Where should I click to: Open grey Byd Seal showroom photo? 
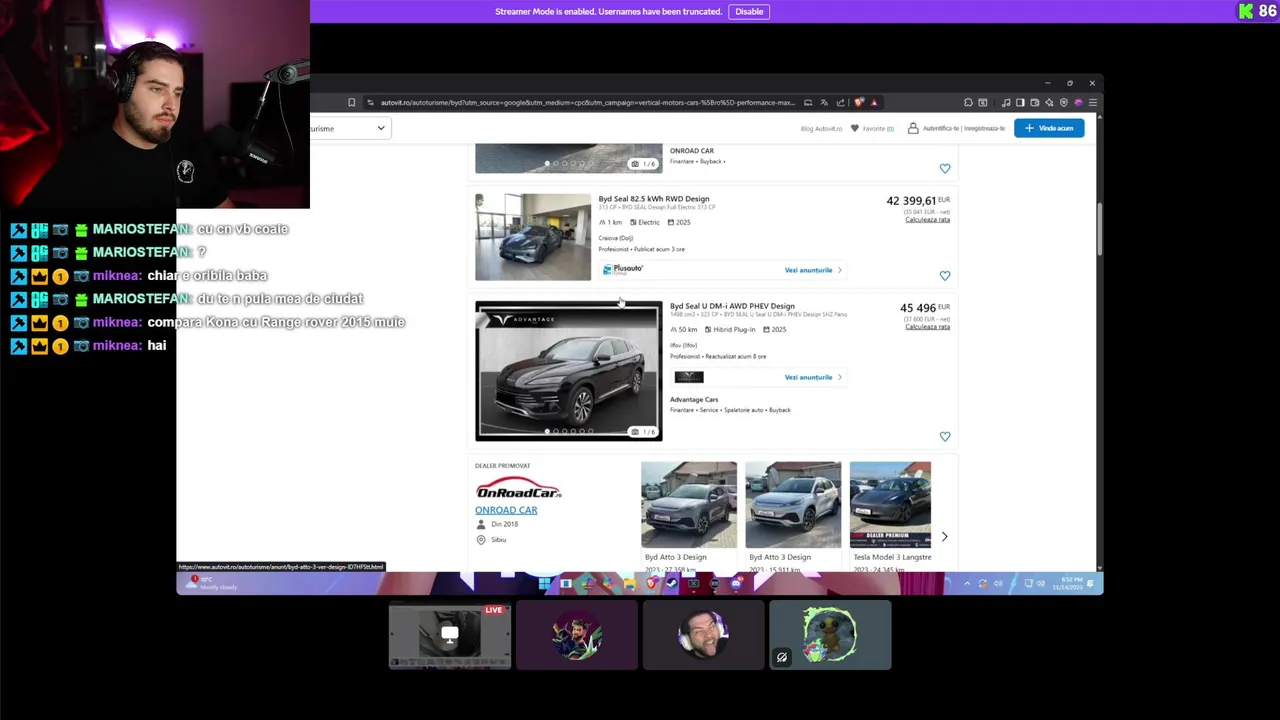pyautogui.click(x=533, y=237)
